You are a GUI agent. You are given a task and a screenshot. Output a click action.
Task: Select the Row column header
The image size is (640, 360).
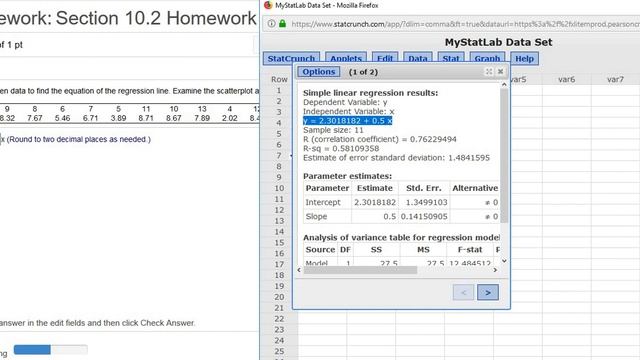tap(279, 79)
